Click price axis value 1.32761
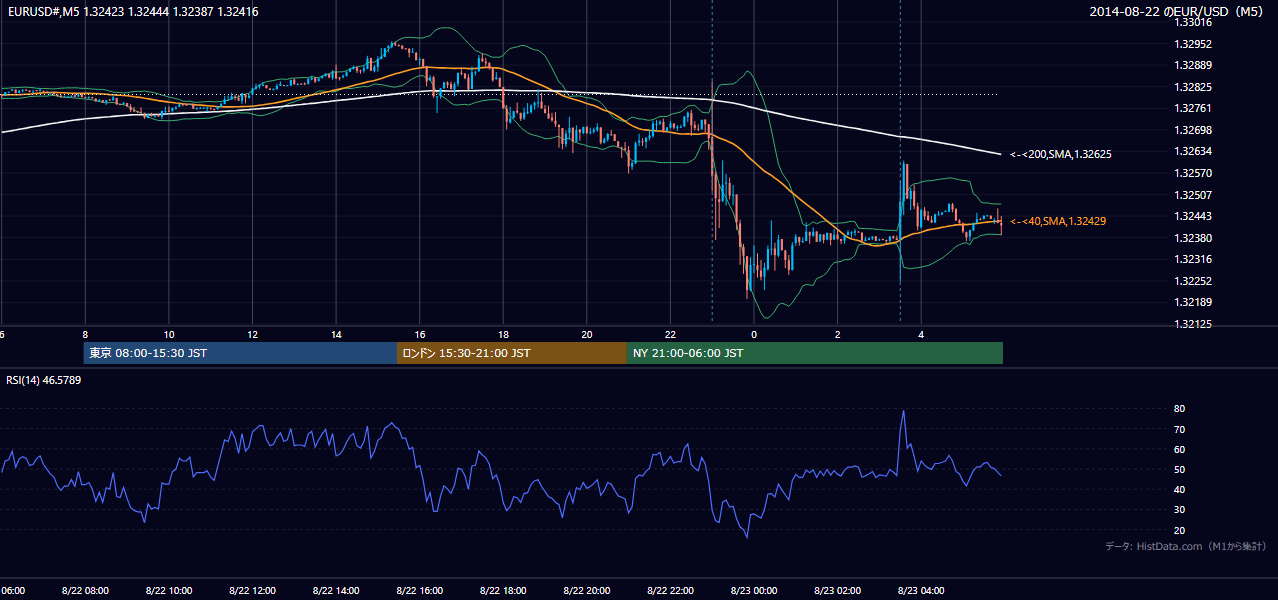The height and width of the screenshot is (600, 1278). tap(1192, 108)
